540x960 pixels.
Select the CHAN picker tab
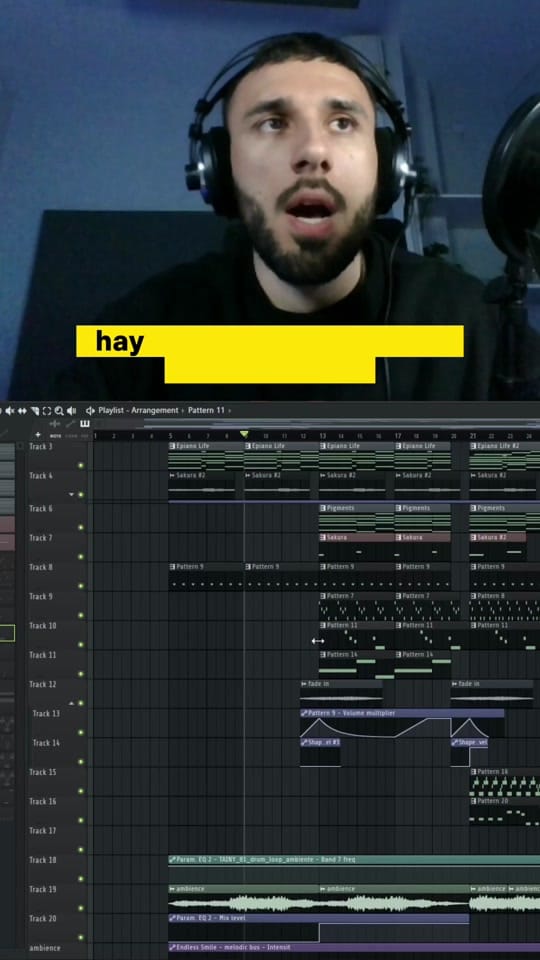point(71,435)
